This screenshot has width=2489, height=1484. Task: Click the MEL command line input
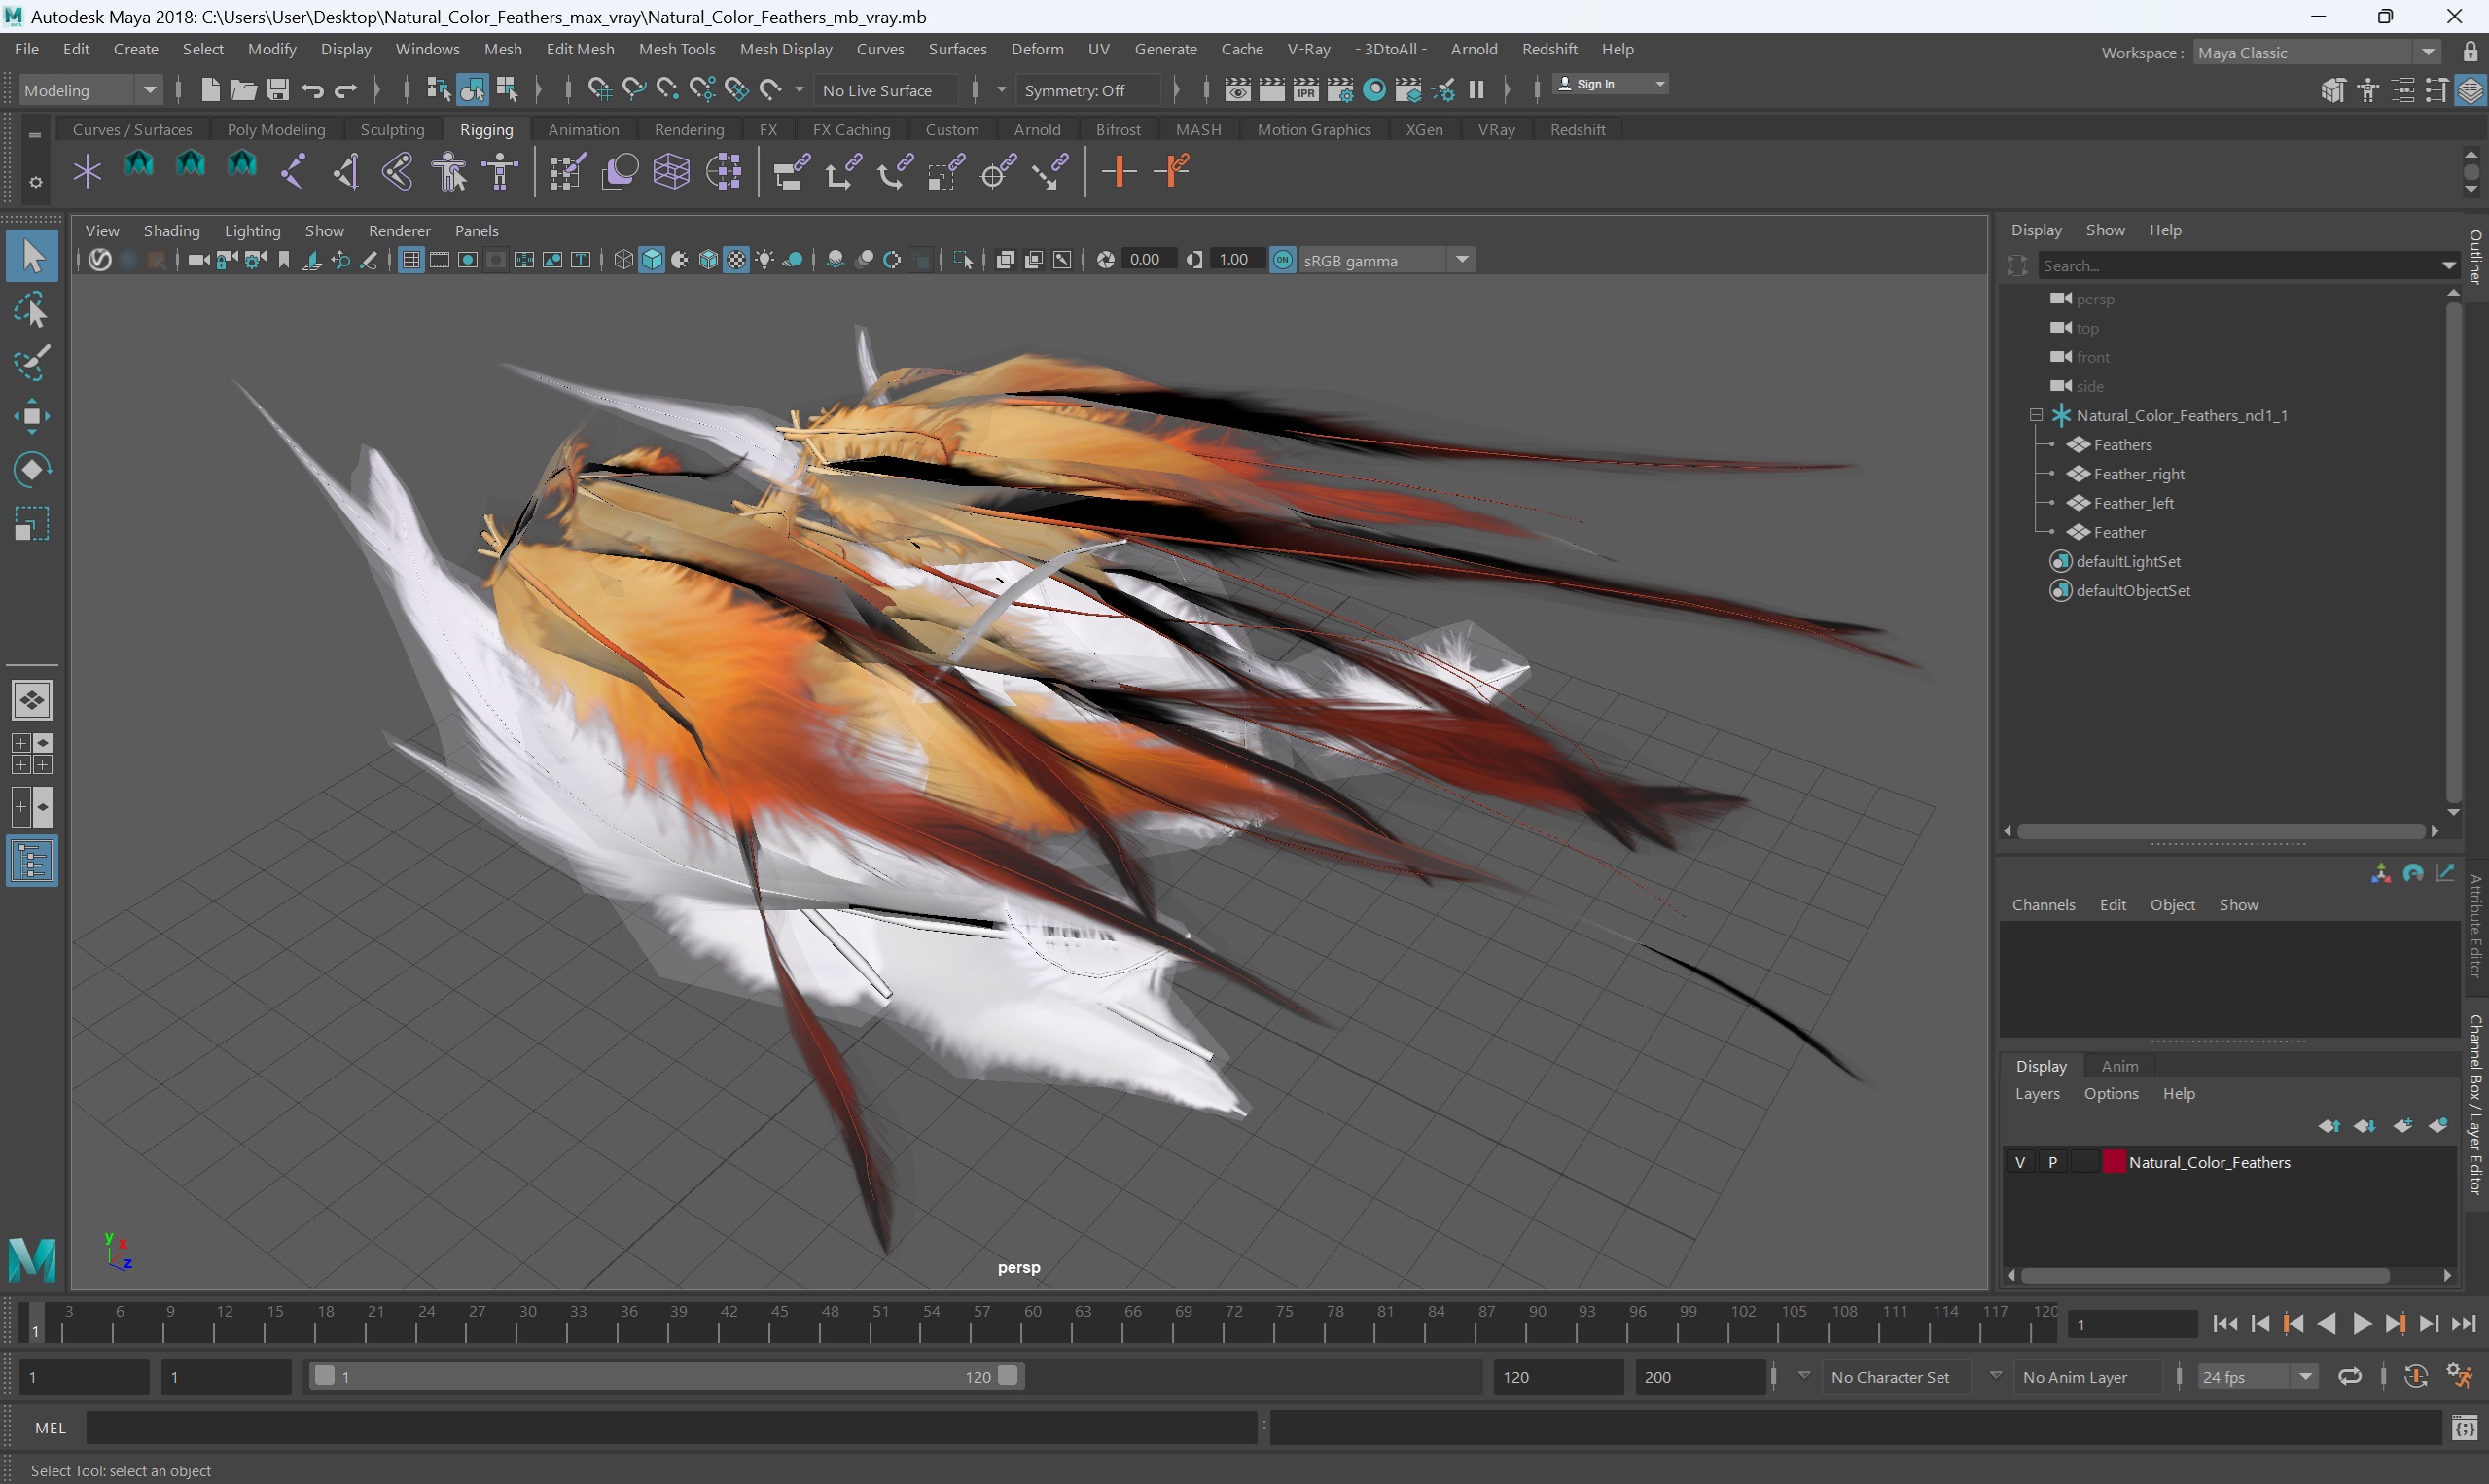click(671, 1428)
